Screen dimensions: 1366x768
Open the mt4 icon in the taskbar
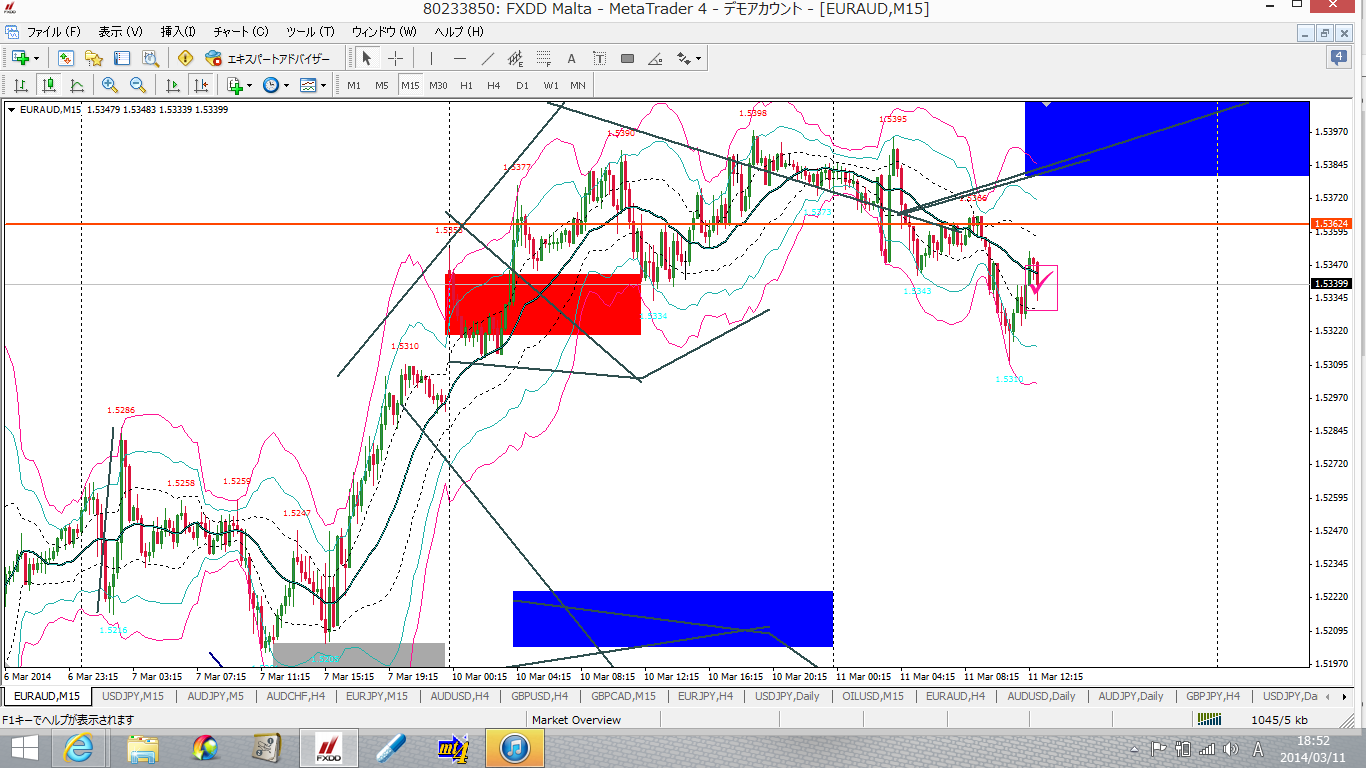[452, 747]
